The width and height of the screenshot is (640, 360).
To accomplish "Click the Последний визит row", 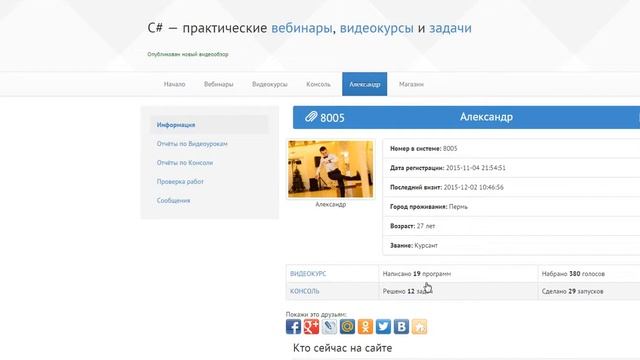I will tap(511, 187).
